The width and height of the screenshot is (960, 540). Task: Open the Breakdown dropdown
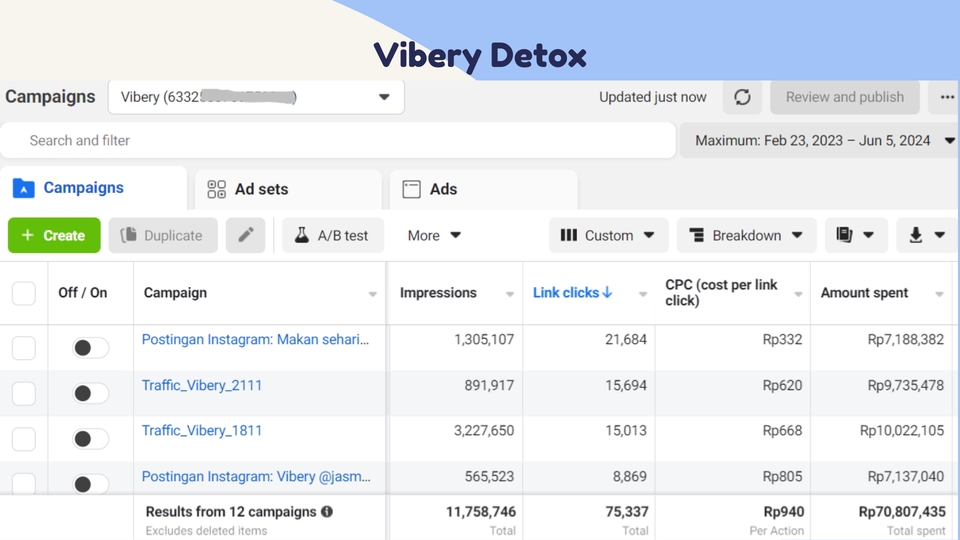(746, 235)
